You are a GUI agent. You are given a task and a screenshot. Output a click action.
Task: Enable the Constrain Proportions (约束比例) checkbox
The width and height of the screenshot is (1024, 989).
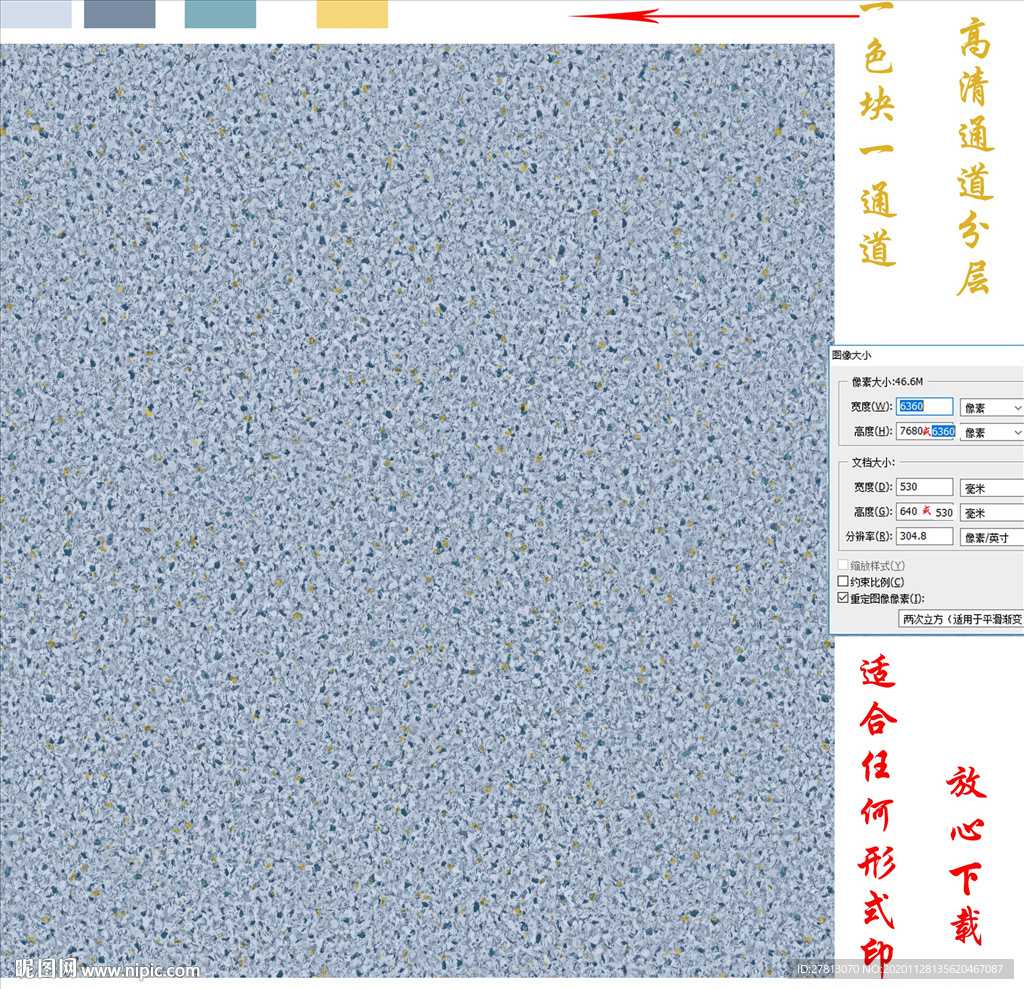pos(843,581)
